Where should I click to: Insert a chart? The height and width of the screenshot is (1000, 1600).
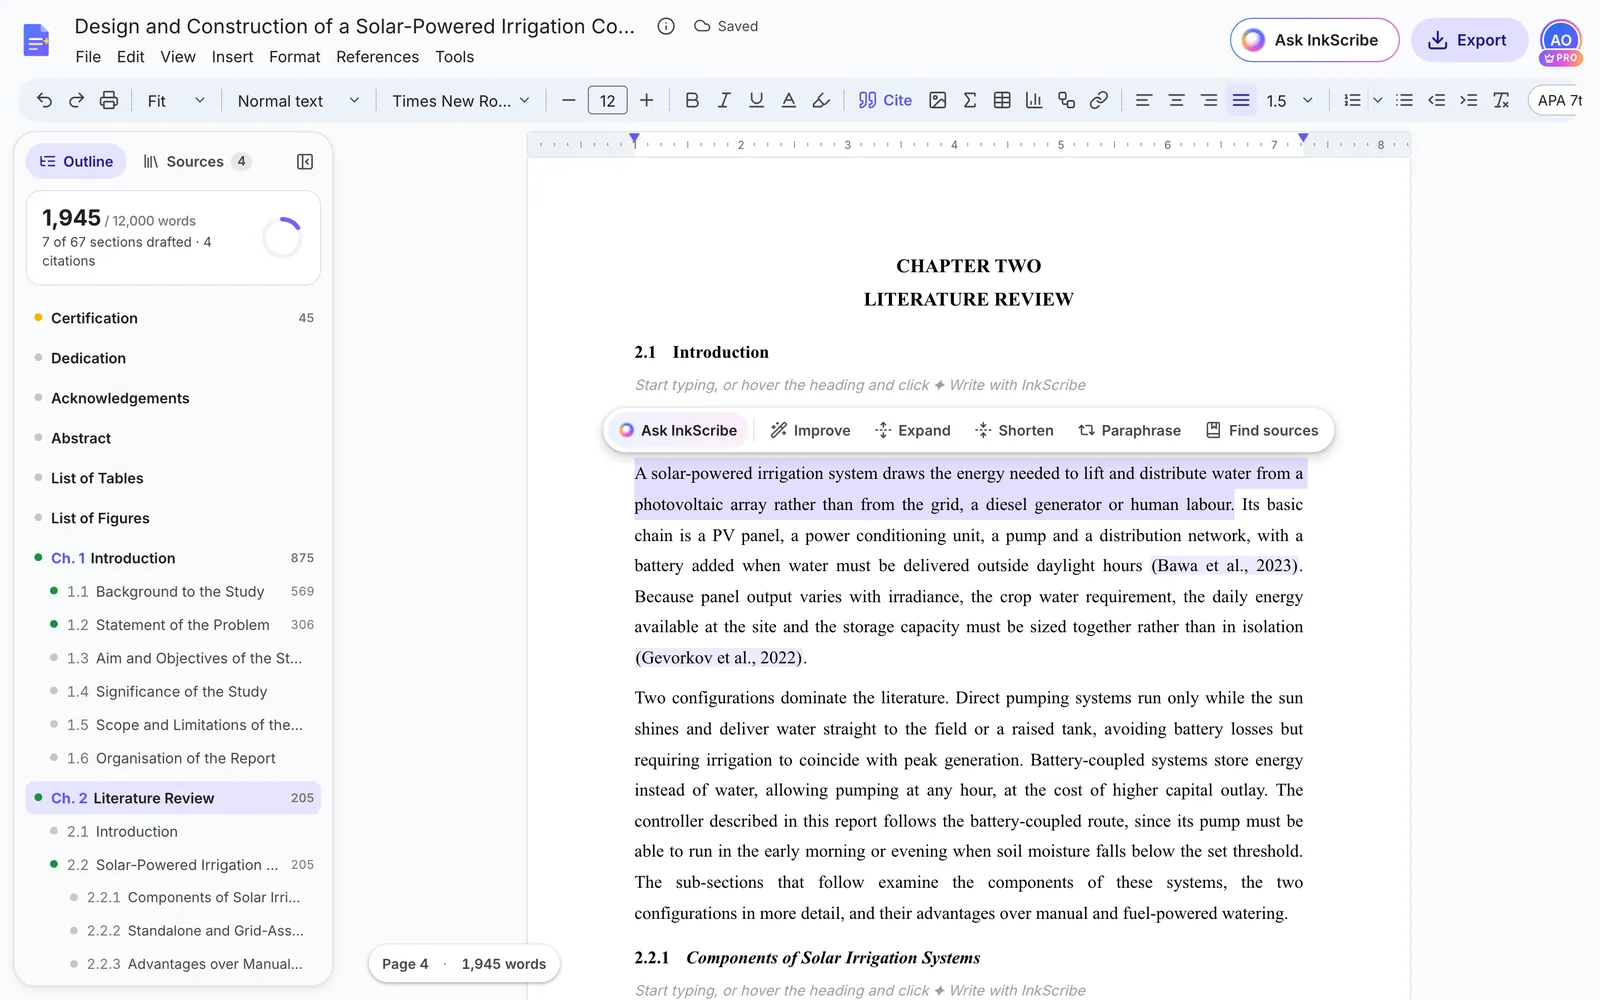click(1034, 100)
